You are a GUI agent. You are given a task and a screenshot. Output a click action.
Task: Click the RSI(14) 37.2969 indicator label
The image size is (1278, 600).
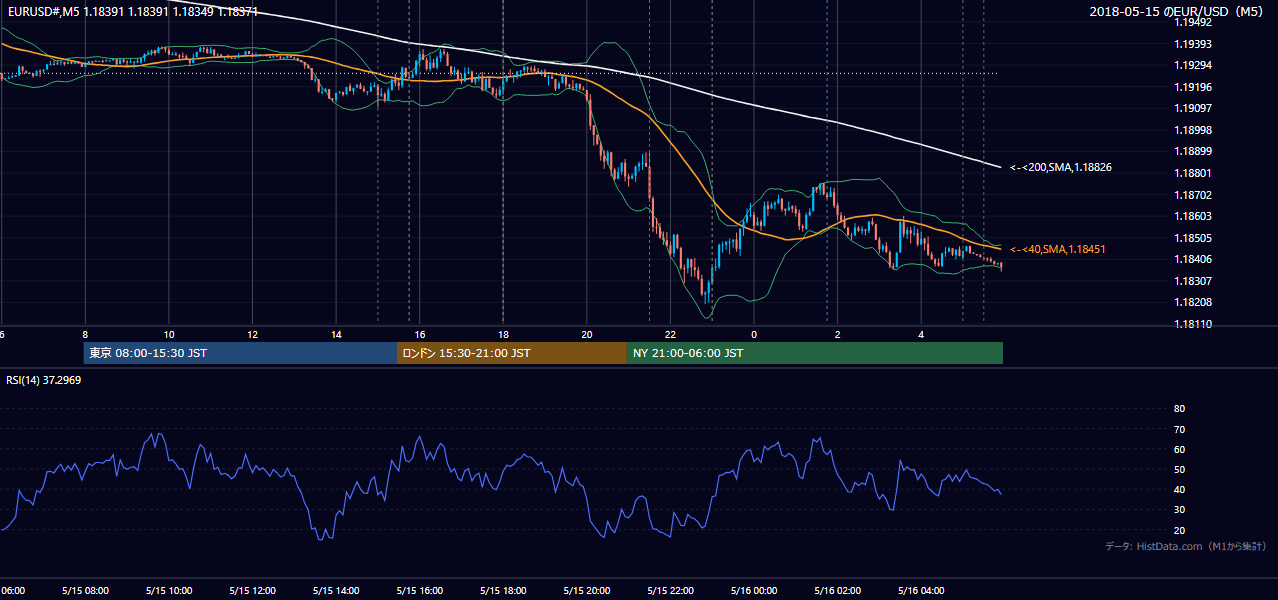tap(44, 380)
